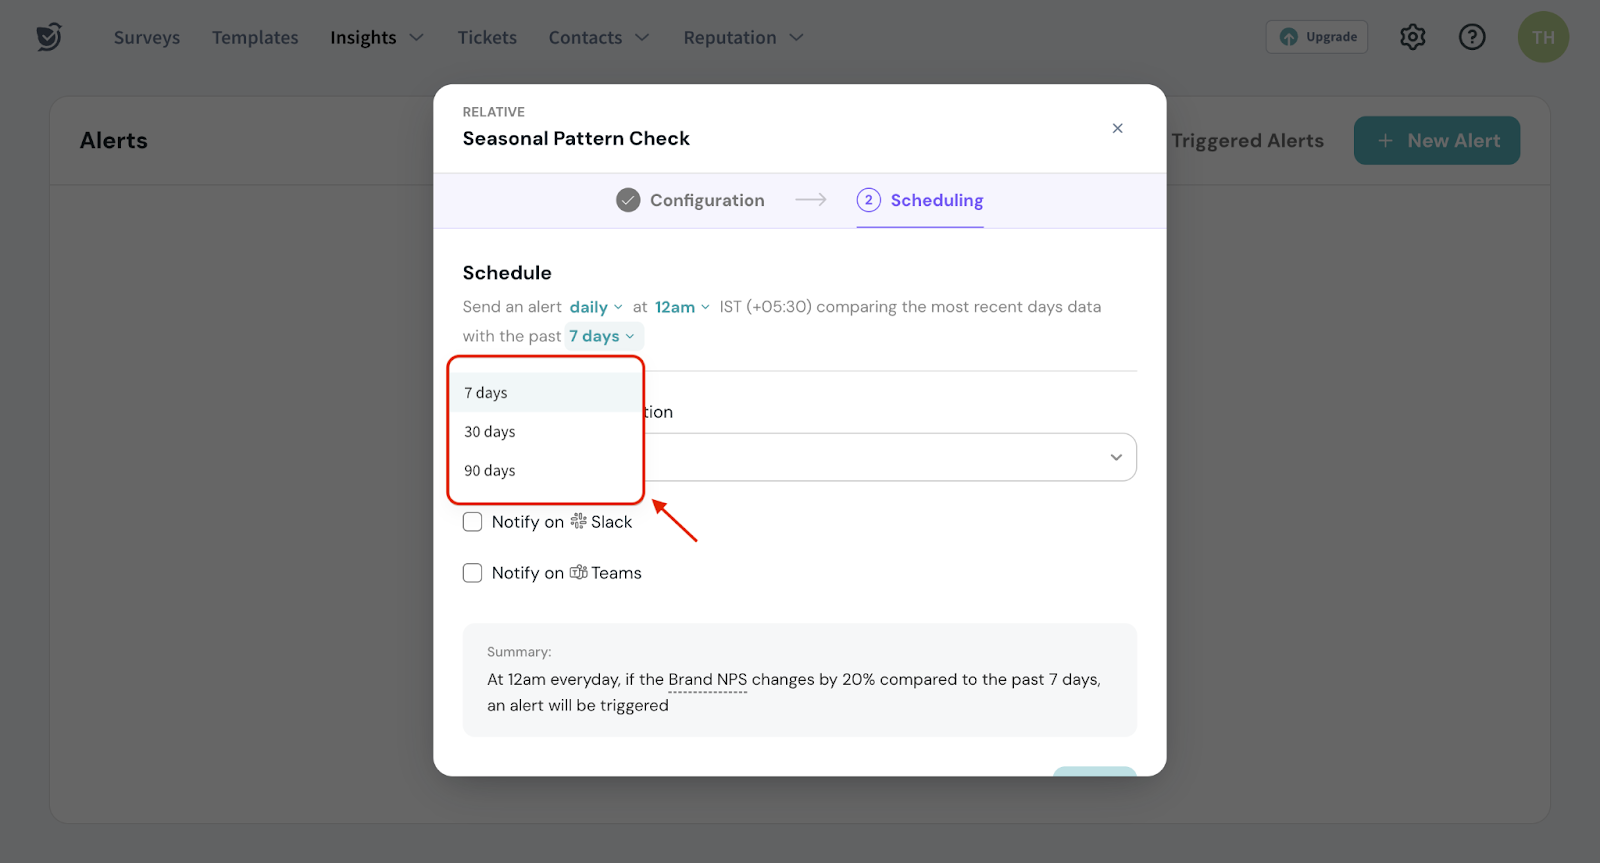1600x863 pixels.
Task: Expand the Insights menu chevron
Action: 417,38
